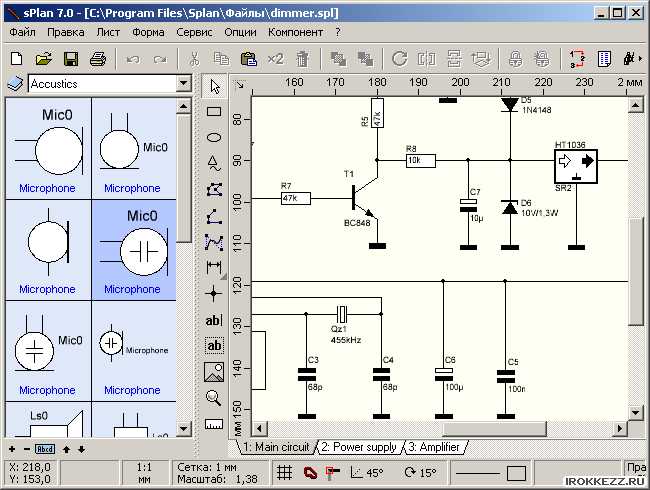The width and height of the screenshot is (650, 490).
Task: Open the Компонент menu
Action: [295, 32]
